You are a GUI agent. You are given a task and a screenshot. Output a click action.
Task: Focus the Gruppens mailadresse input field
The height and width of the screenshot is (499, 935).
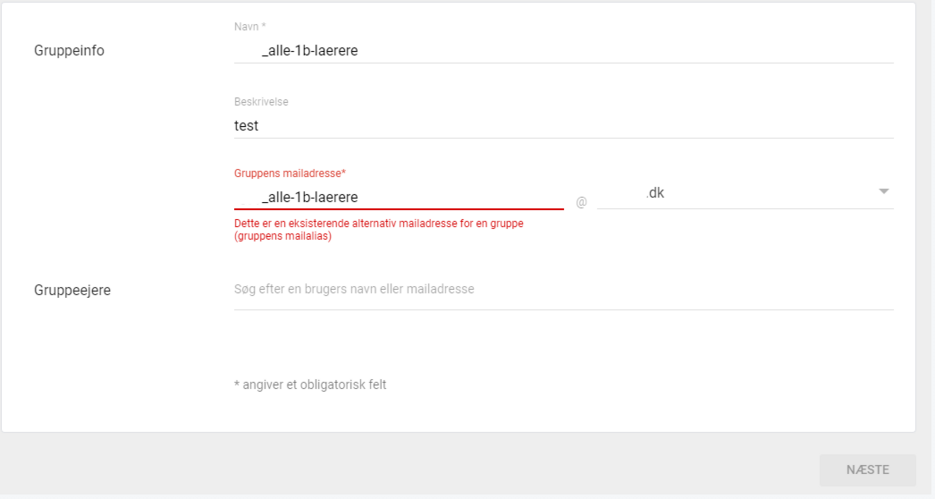pyautogui.click(x=398, y=197)
